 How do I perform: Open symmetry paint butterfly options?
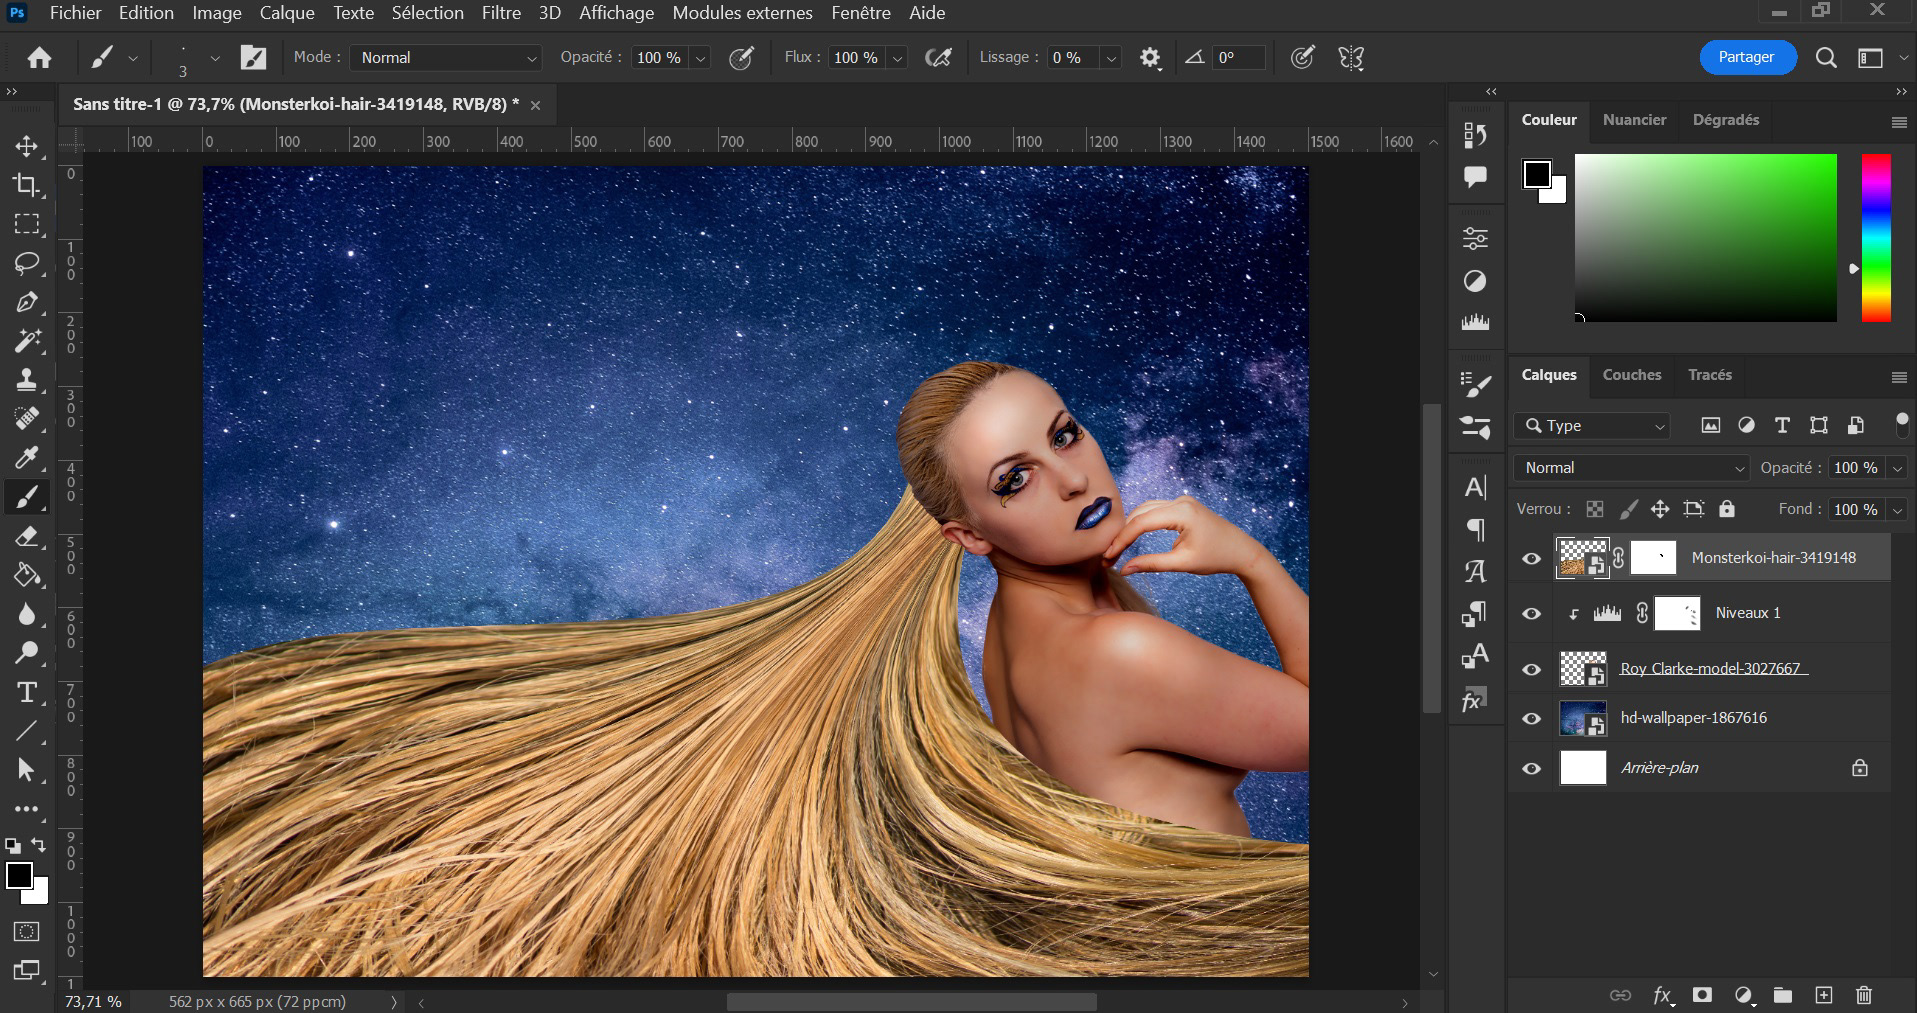[x=1351, y=58]
